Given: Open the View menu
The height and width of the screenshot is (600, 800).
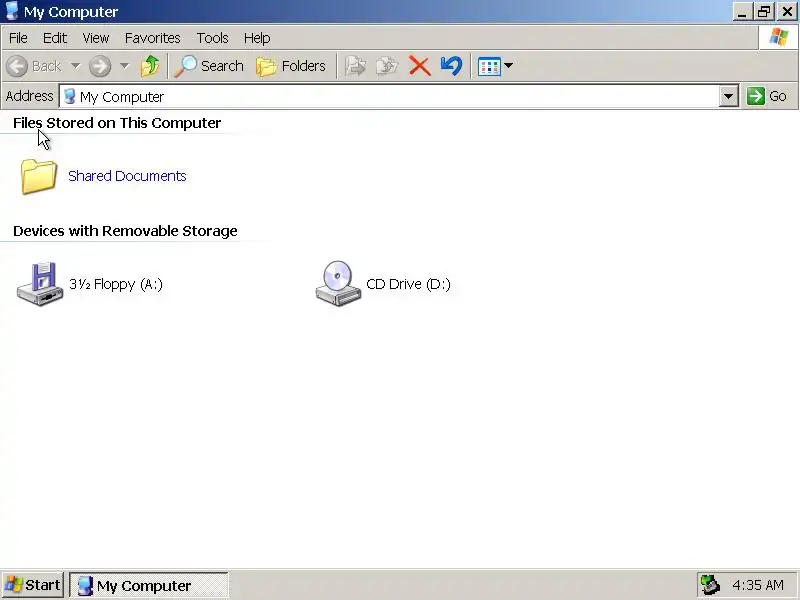Looking at the screenshot, I should click(96, 38).
